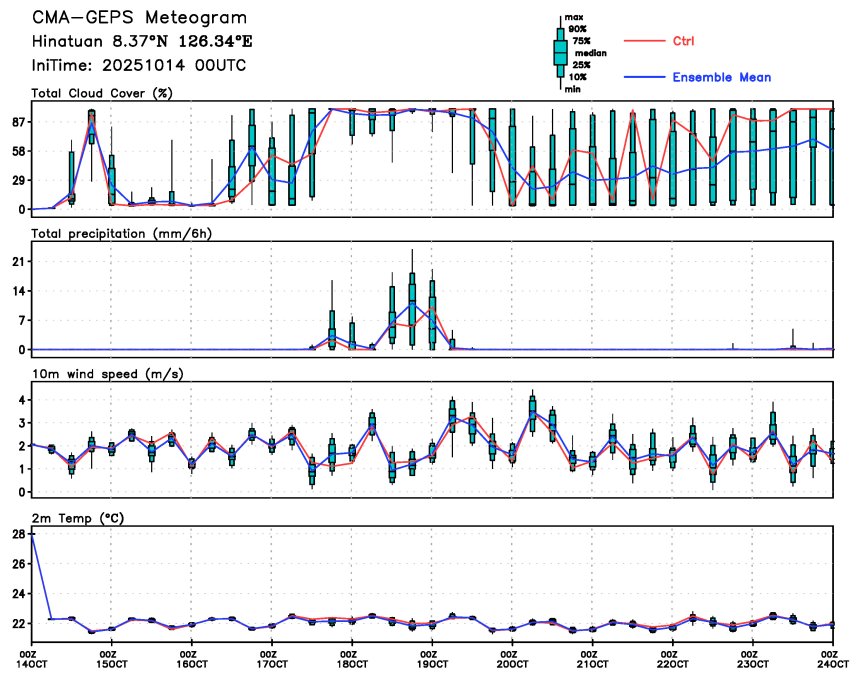The image size is (860, 680).
Task: Click the box-and-whisker legend symbol
Action: click(x=560, y=53)
